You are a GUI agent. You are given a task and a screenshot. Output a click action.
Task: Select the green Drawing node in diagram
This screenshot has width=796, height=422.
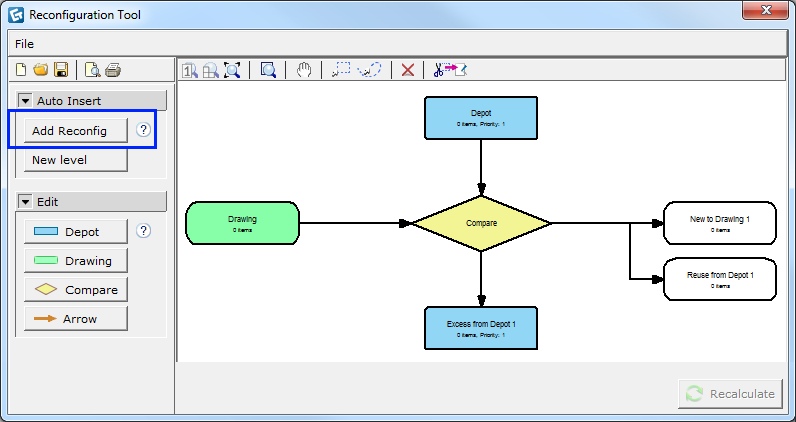point(242,223)
